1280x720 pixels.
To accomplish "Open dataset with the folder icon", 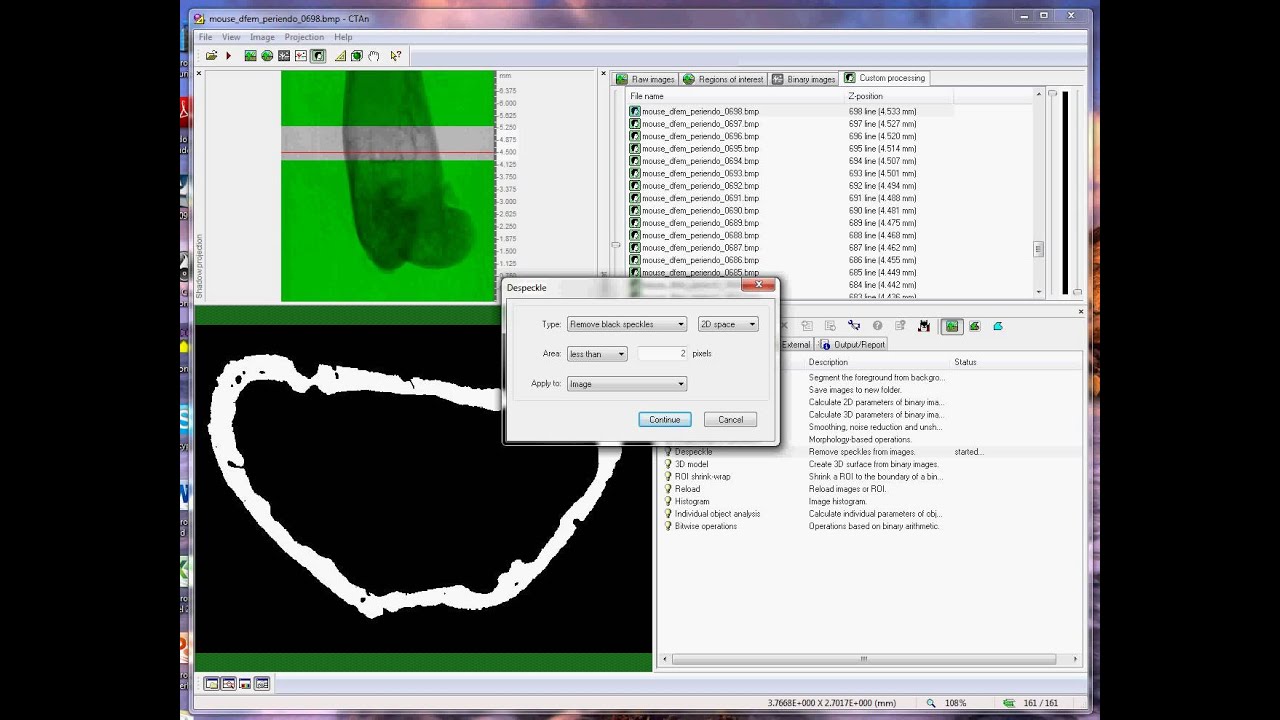I will point(211,56).
